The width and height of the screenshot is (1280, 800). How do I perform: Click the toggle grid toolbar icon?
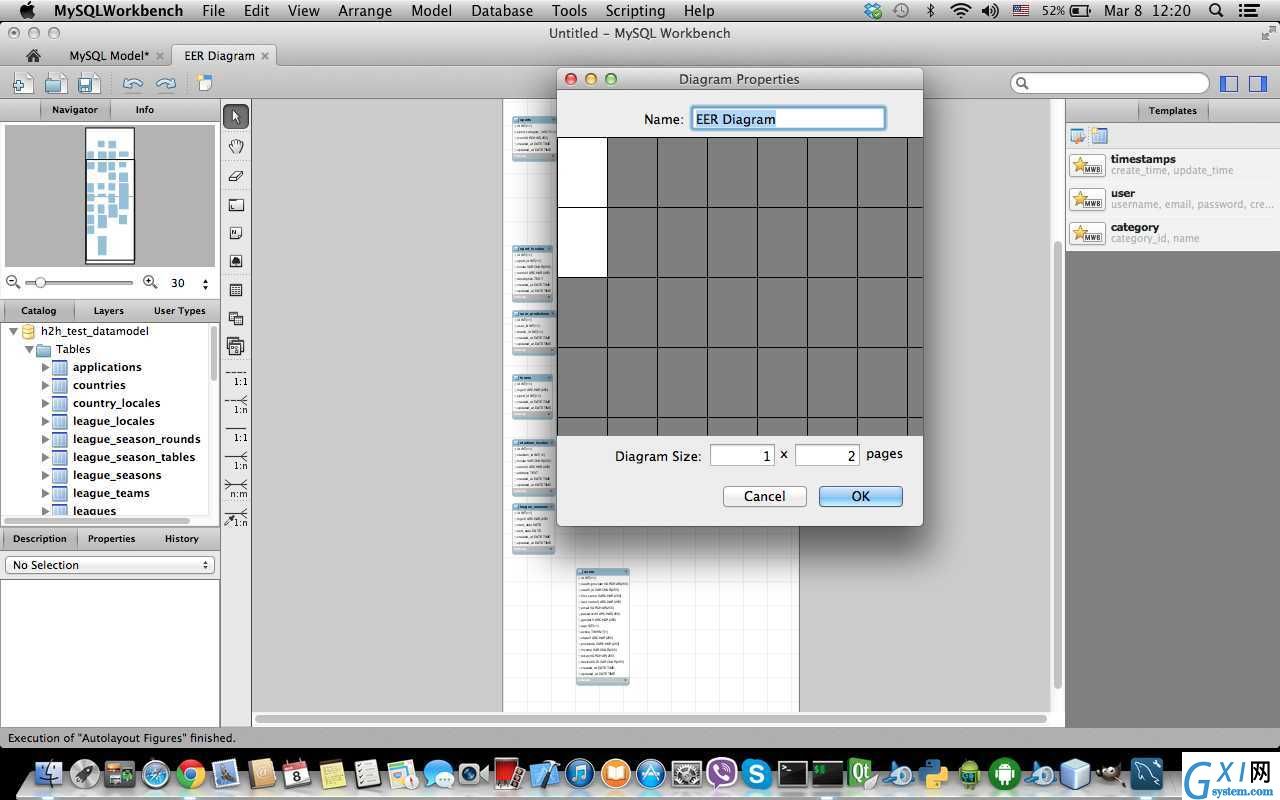pyautogui.click(x=204, y=84)
